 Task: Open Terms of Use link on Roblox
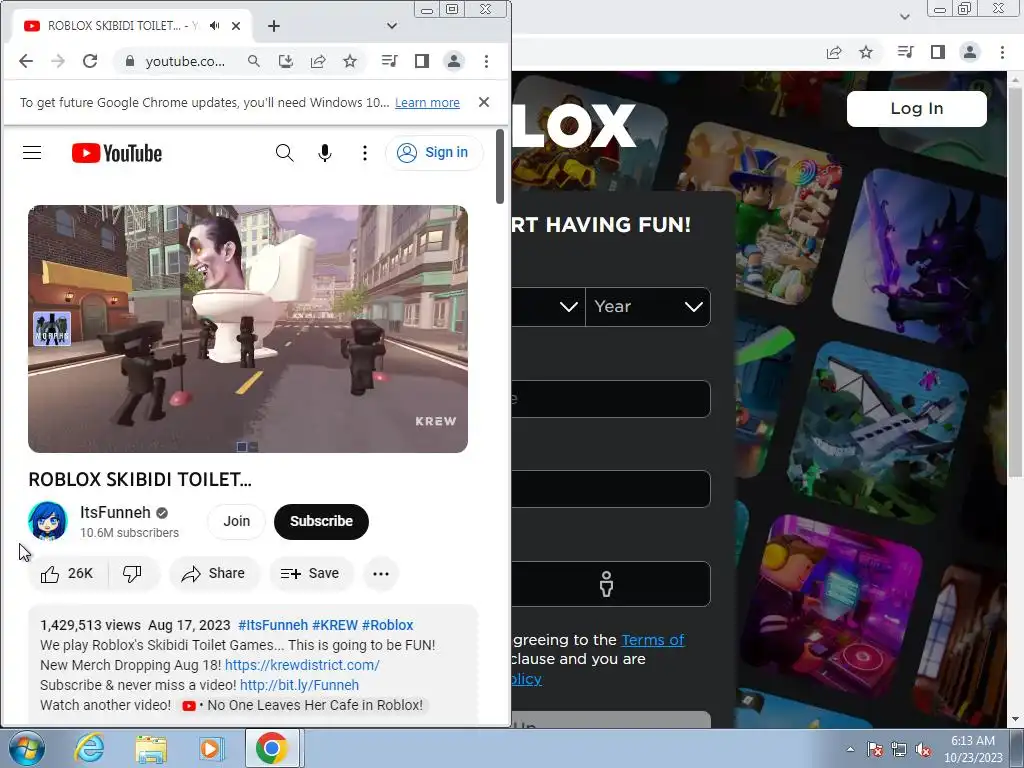(x=652, y=640)
